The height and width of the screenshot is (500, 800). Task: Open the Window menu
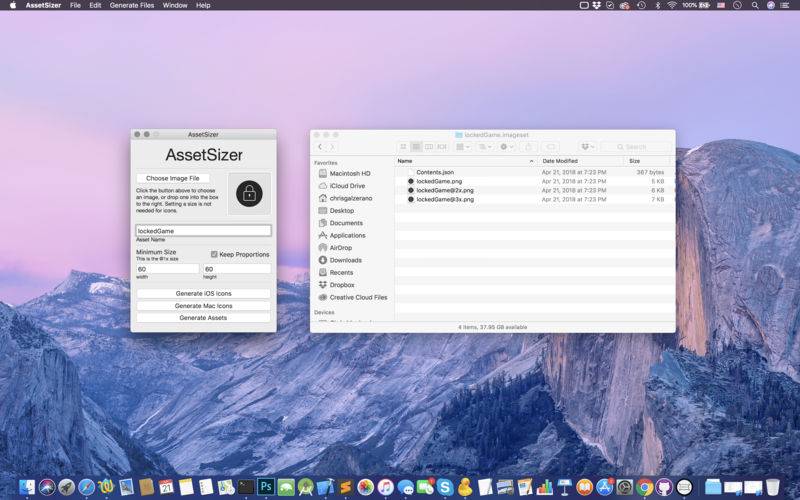point(174,5)
